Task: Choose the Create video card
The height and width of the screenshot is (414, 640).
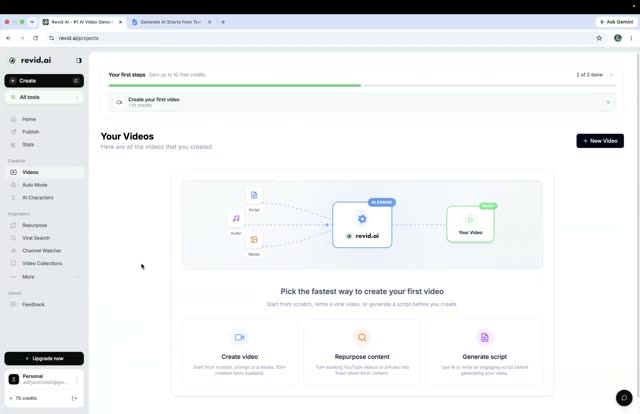Action: 240,352
